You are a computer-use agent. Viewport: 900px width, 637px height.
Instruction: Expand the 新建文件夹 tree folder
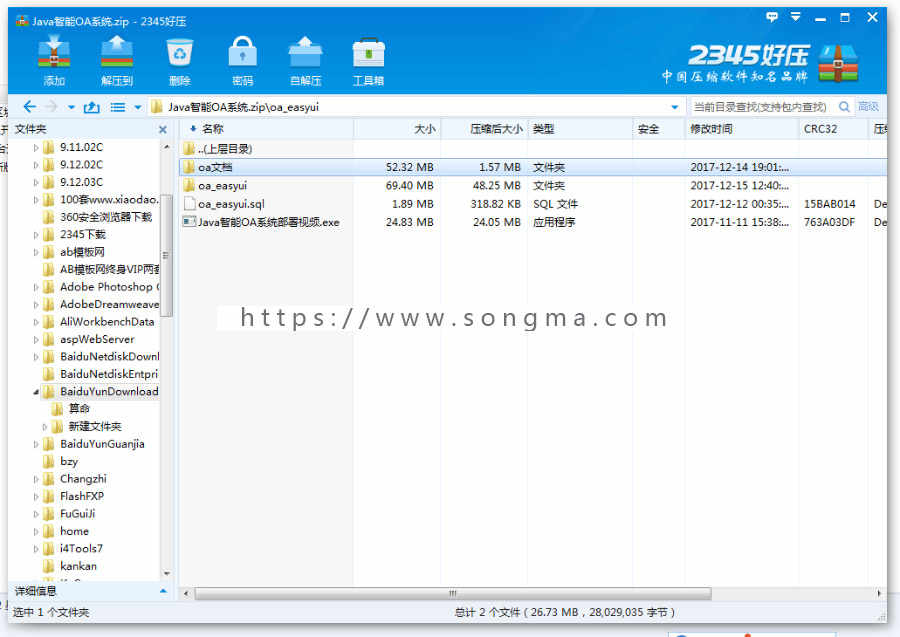[45, 427]
